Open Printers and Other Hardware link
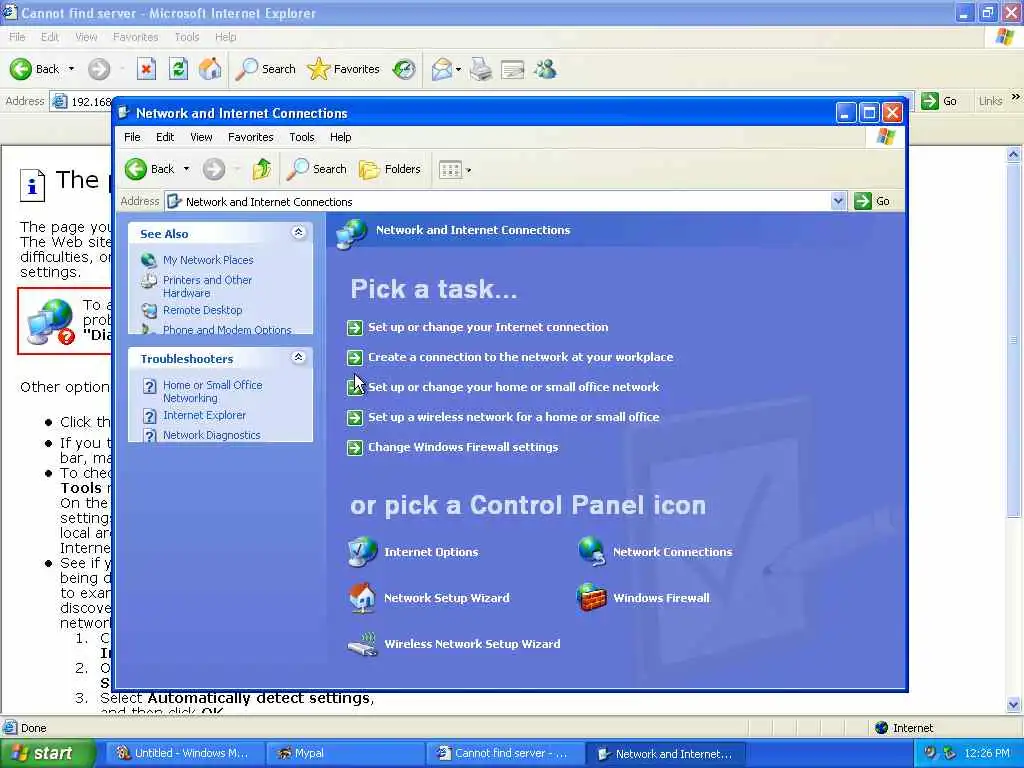 point(207,286)
